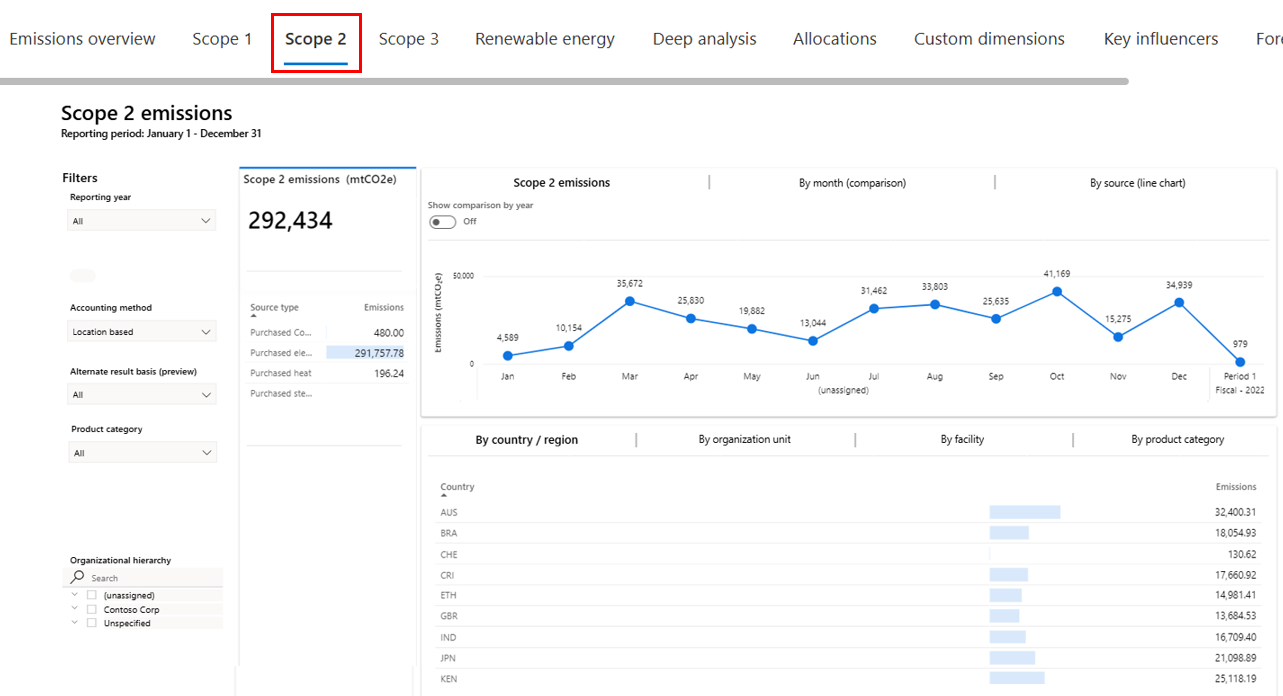Select the Purchased ele... source row
Image resolution: width=1283 pixels, height=696 pixels.
[x=327, y=353]
